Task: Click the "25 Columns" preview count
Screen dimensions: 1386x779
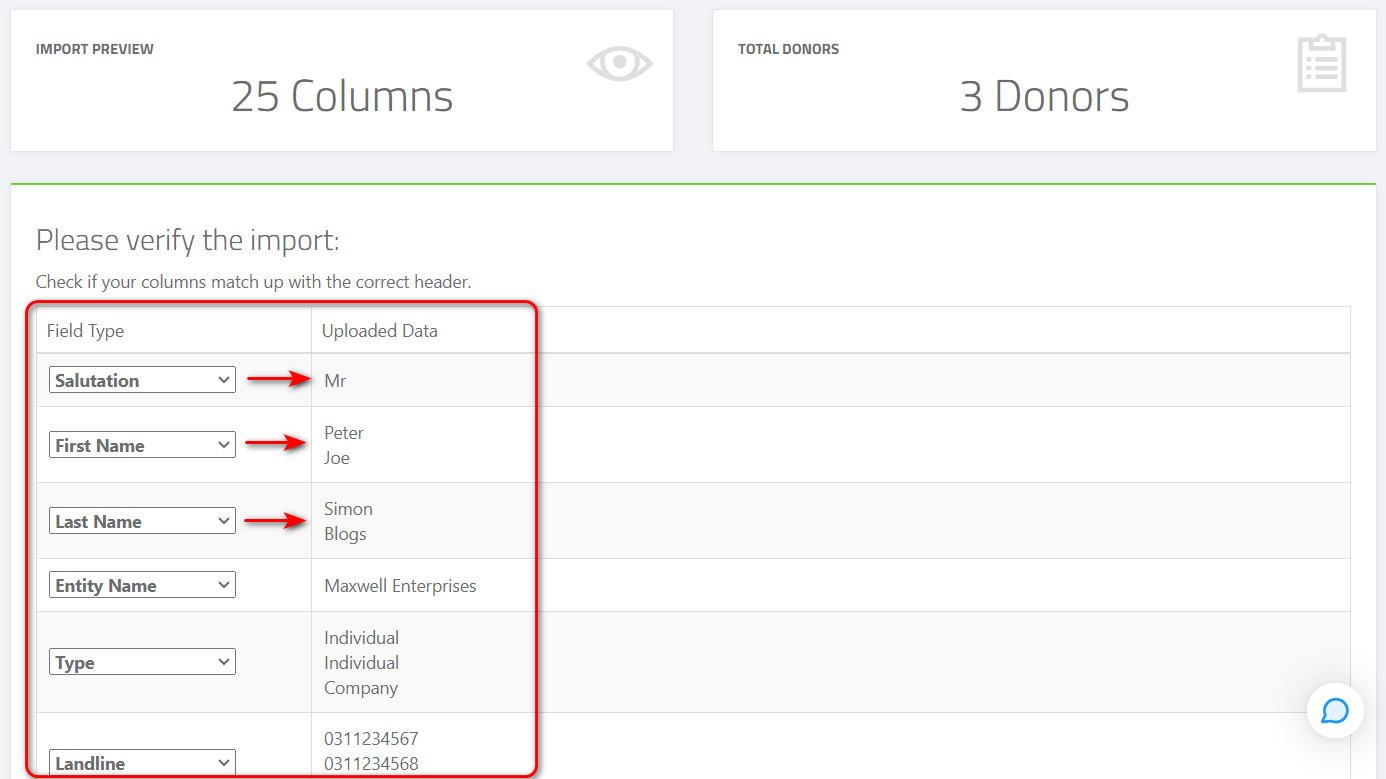Action: [343, 96]
